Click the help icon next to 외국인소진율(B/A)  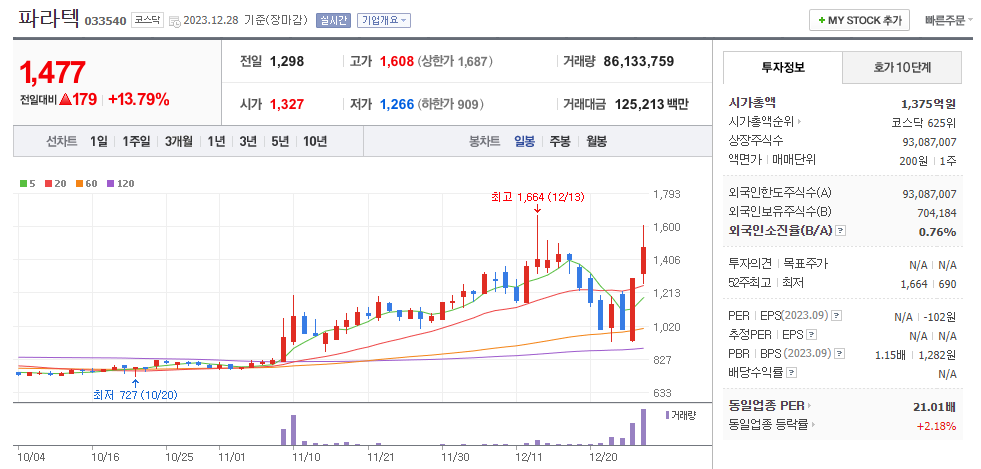[841, 231]
